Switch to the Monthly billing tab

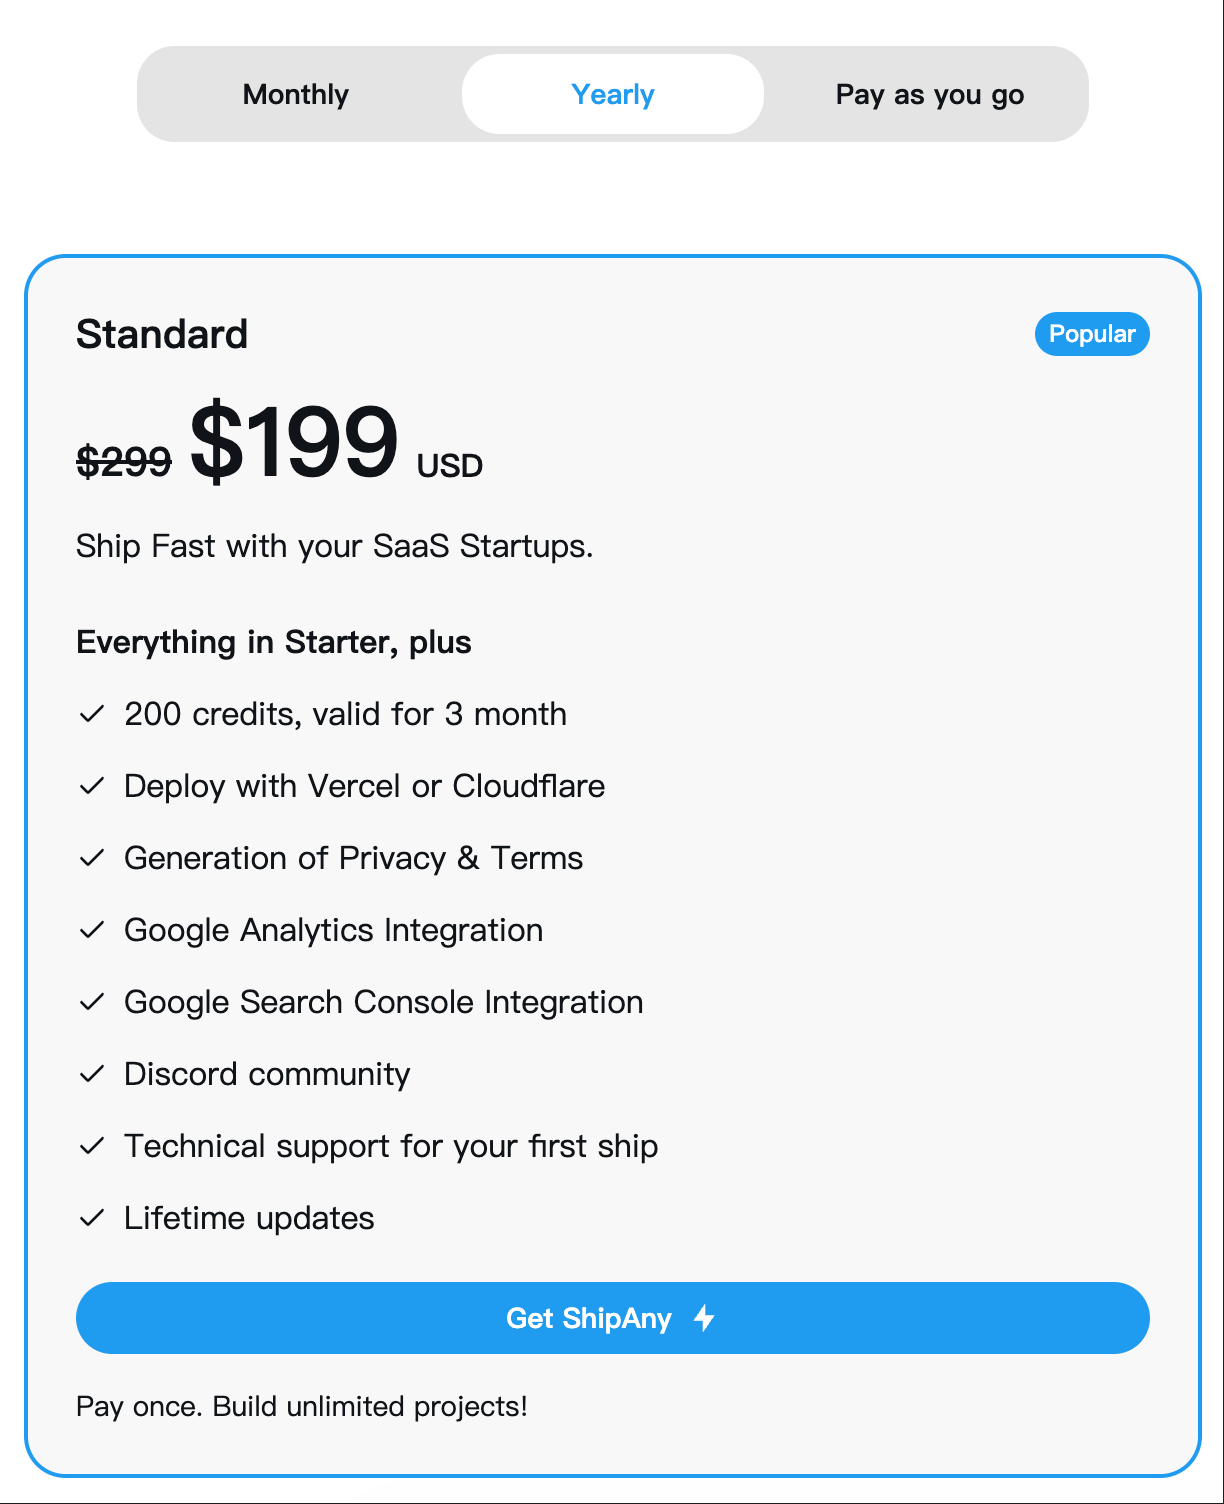click(296, 94)
